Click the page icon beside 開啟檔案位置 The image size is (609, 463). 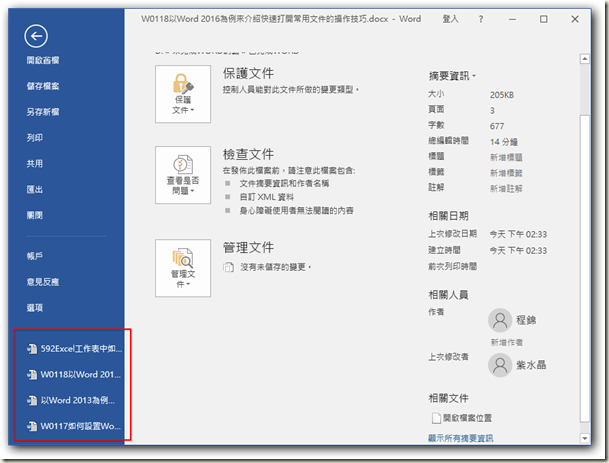click(436, 418)
